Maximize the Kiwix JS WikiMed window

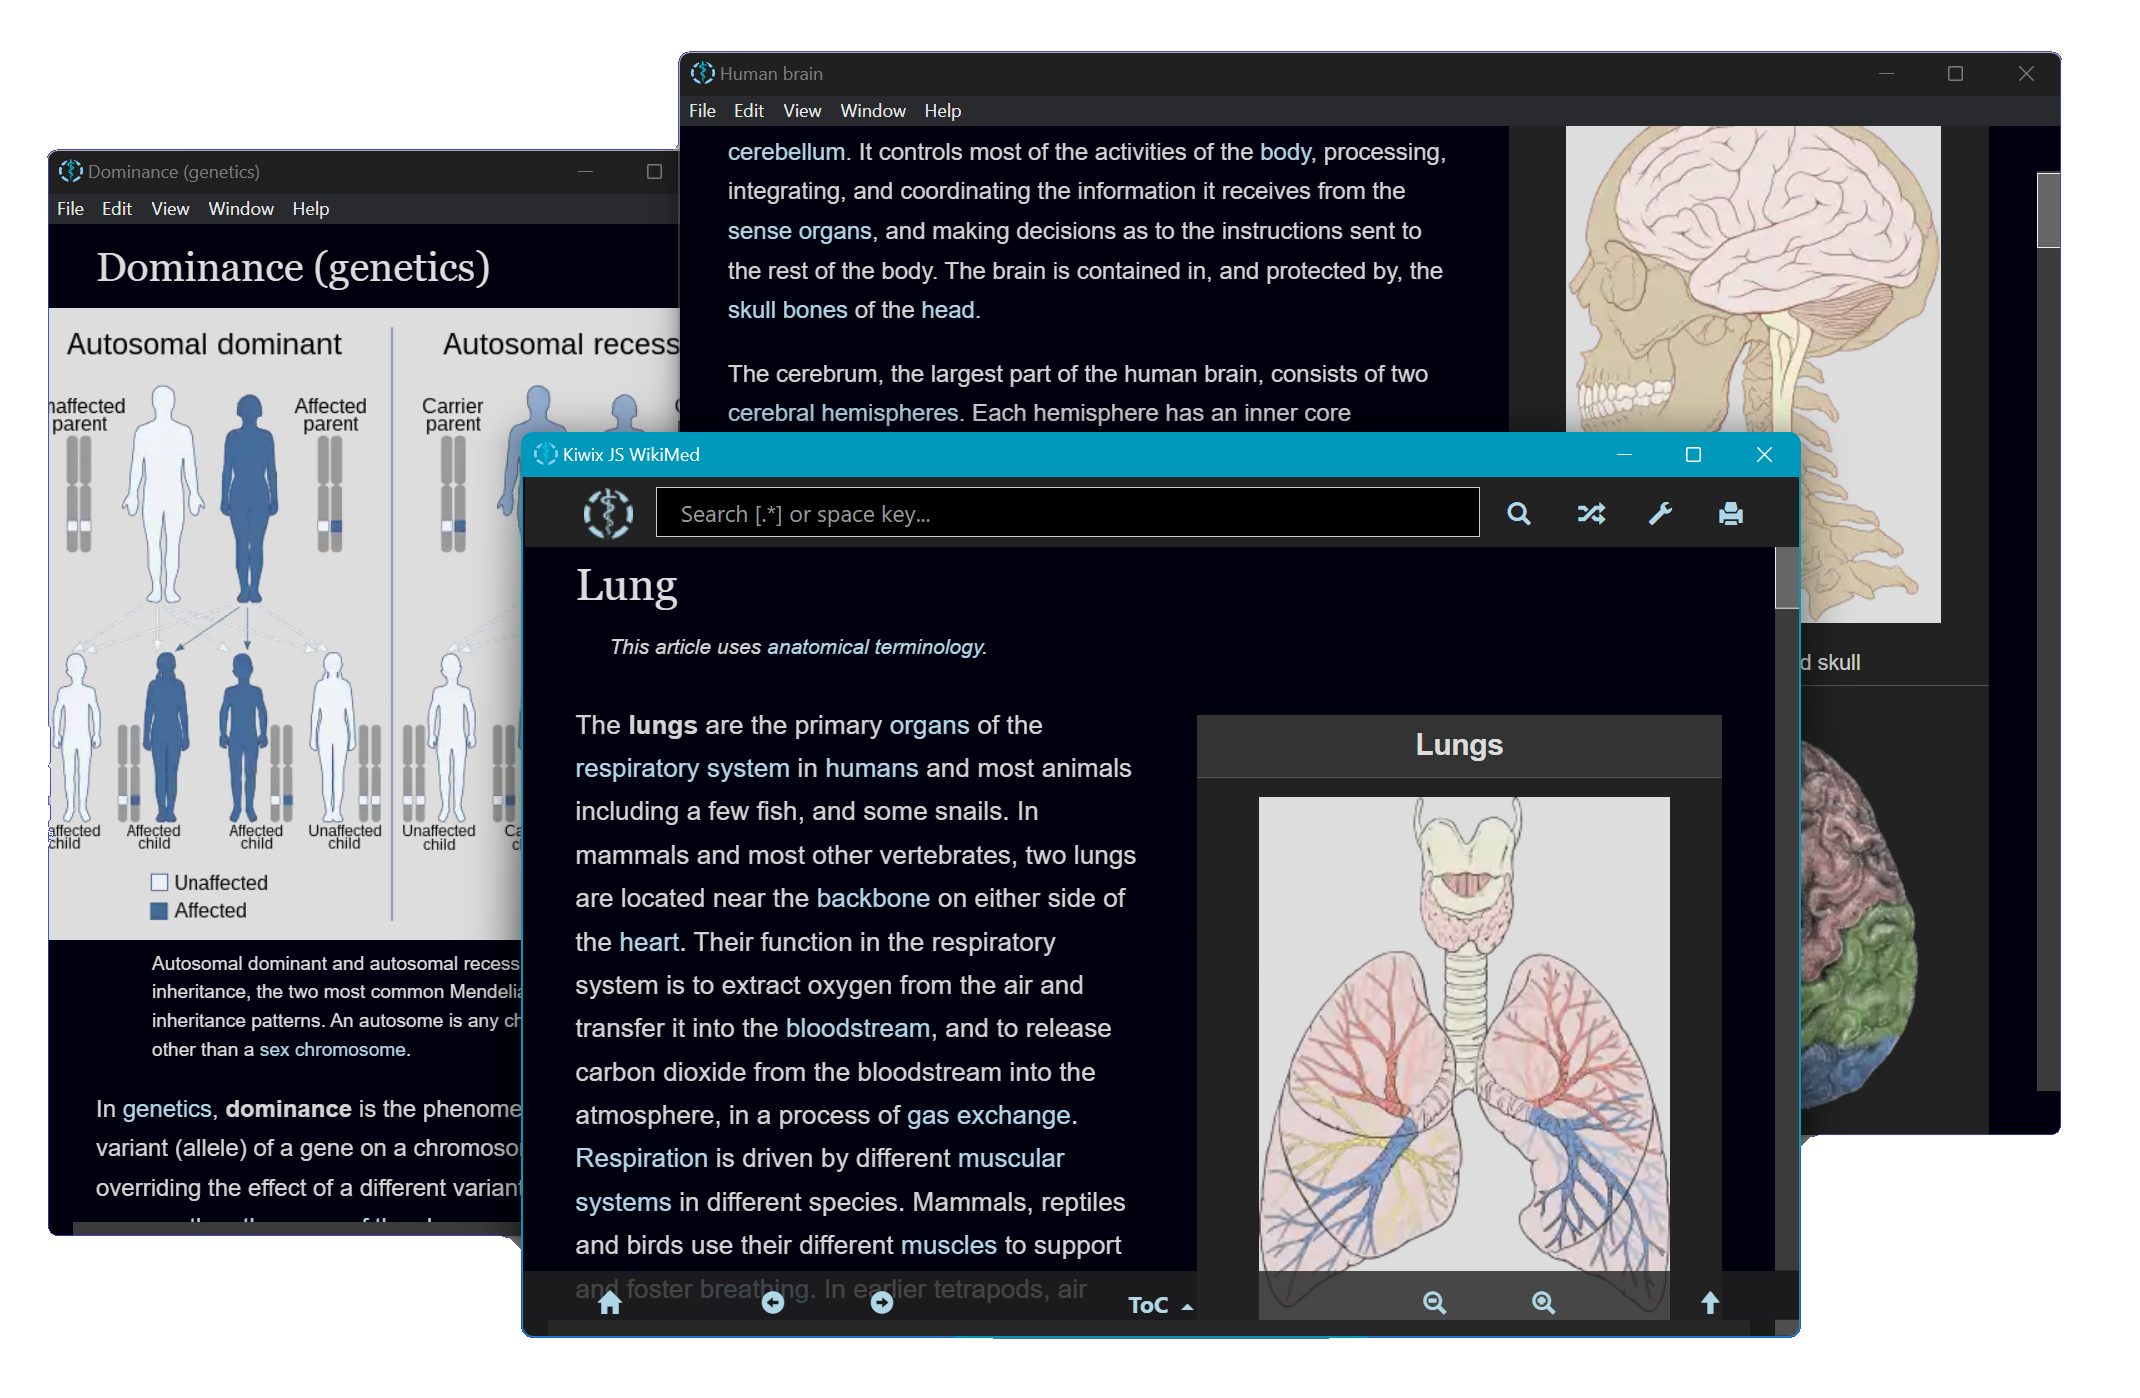pos(1693,455)
